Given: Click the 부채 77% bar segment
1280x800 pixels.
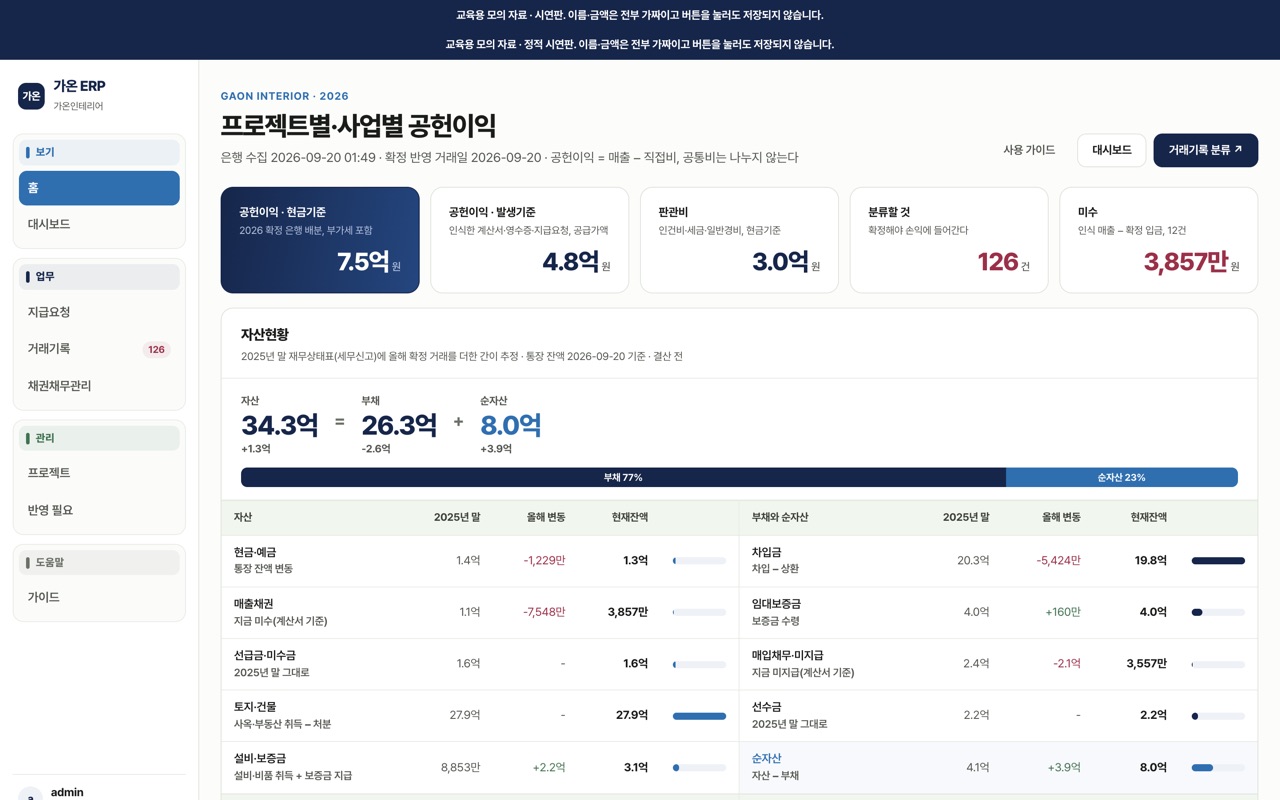Looking at the screenshot, I should pyautogui.click(x=623, y=477).
